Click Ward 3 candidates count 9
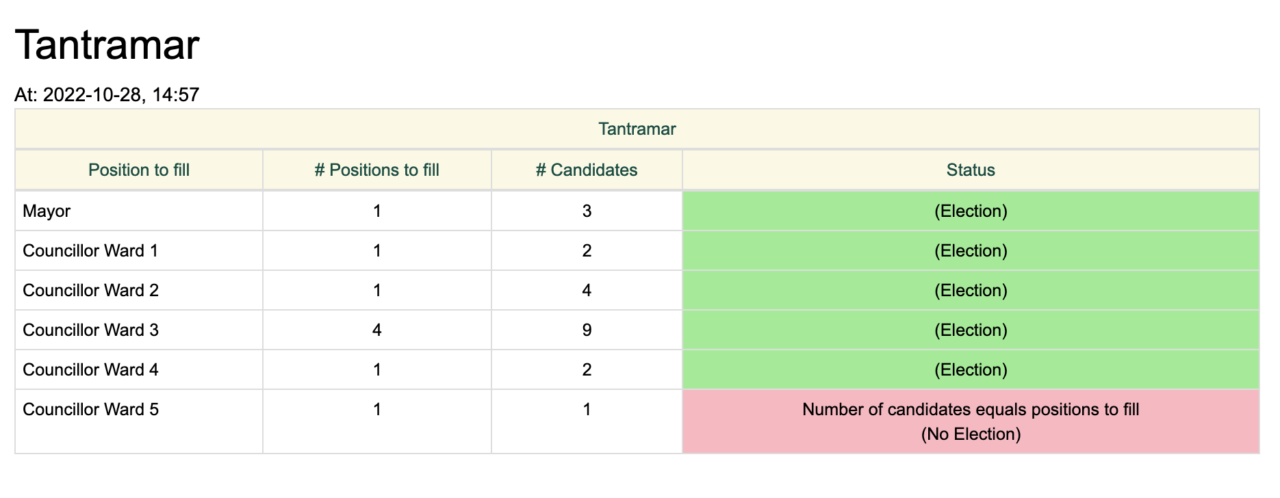The width and height of the screenshot is (1280, 498). 587,330
